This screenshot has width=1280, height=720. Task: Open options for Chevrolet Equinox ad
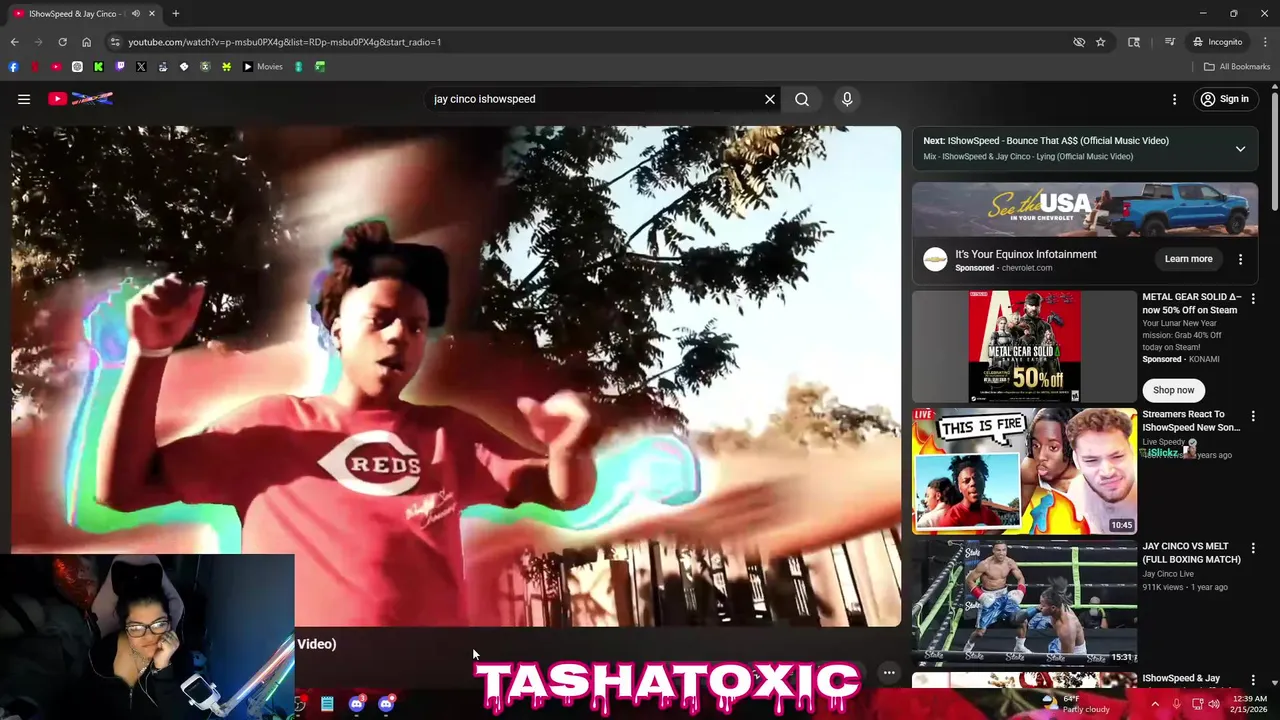[1240, 259]
